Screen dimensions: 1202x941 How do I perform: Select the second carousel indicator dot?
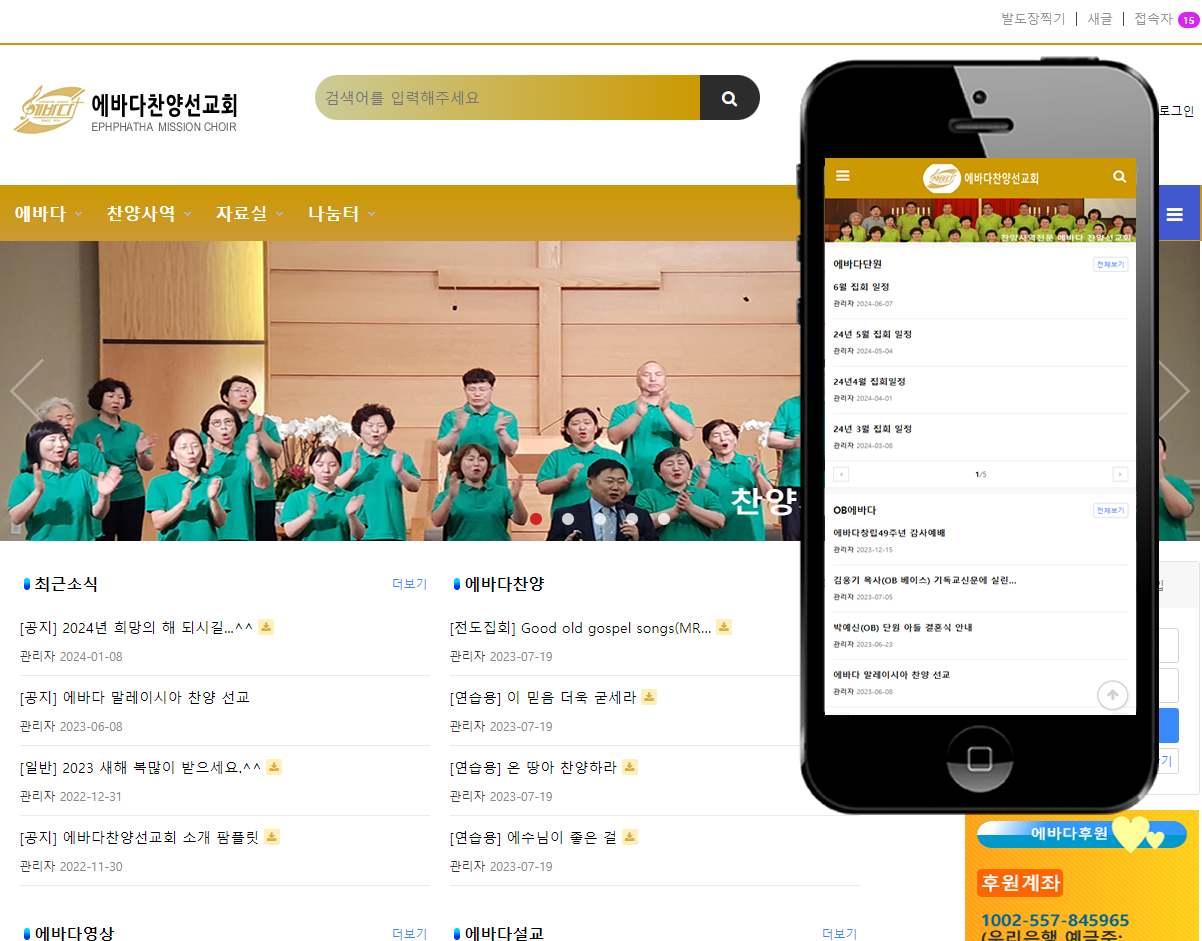point(568,518)
